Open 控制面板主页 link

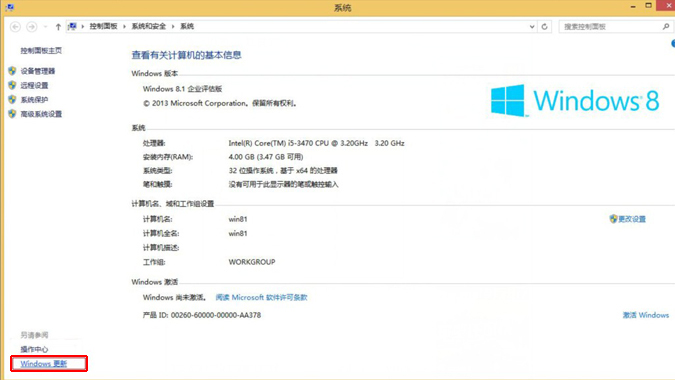click(x=41, y=50)
